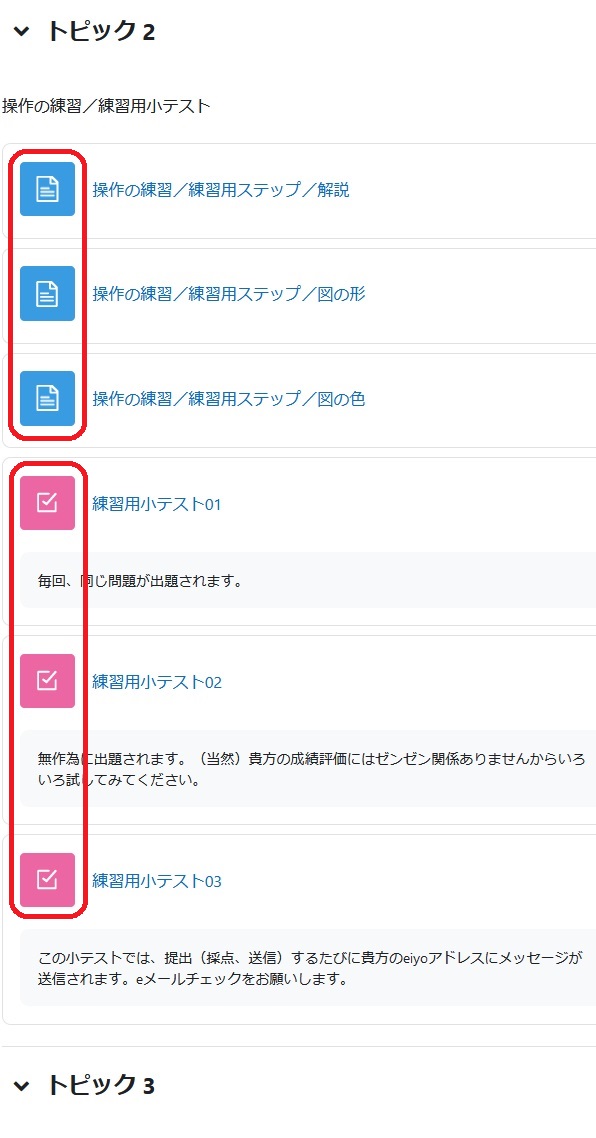Open link 操作の練習／練習用ステップ／解説
The image size is (596, 1138).
coord(221,190)
